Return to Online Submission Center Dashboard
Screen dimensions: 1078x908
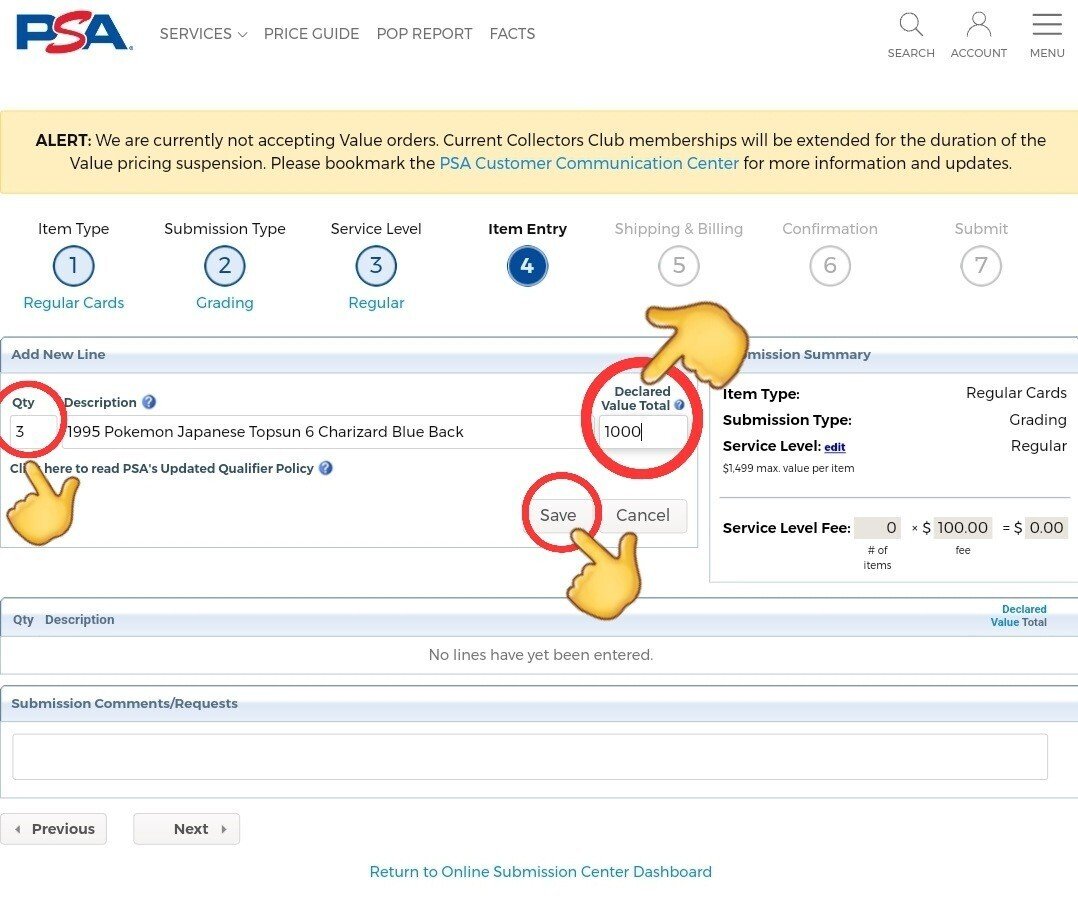(540, 872)
